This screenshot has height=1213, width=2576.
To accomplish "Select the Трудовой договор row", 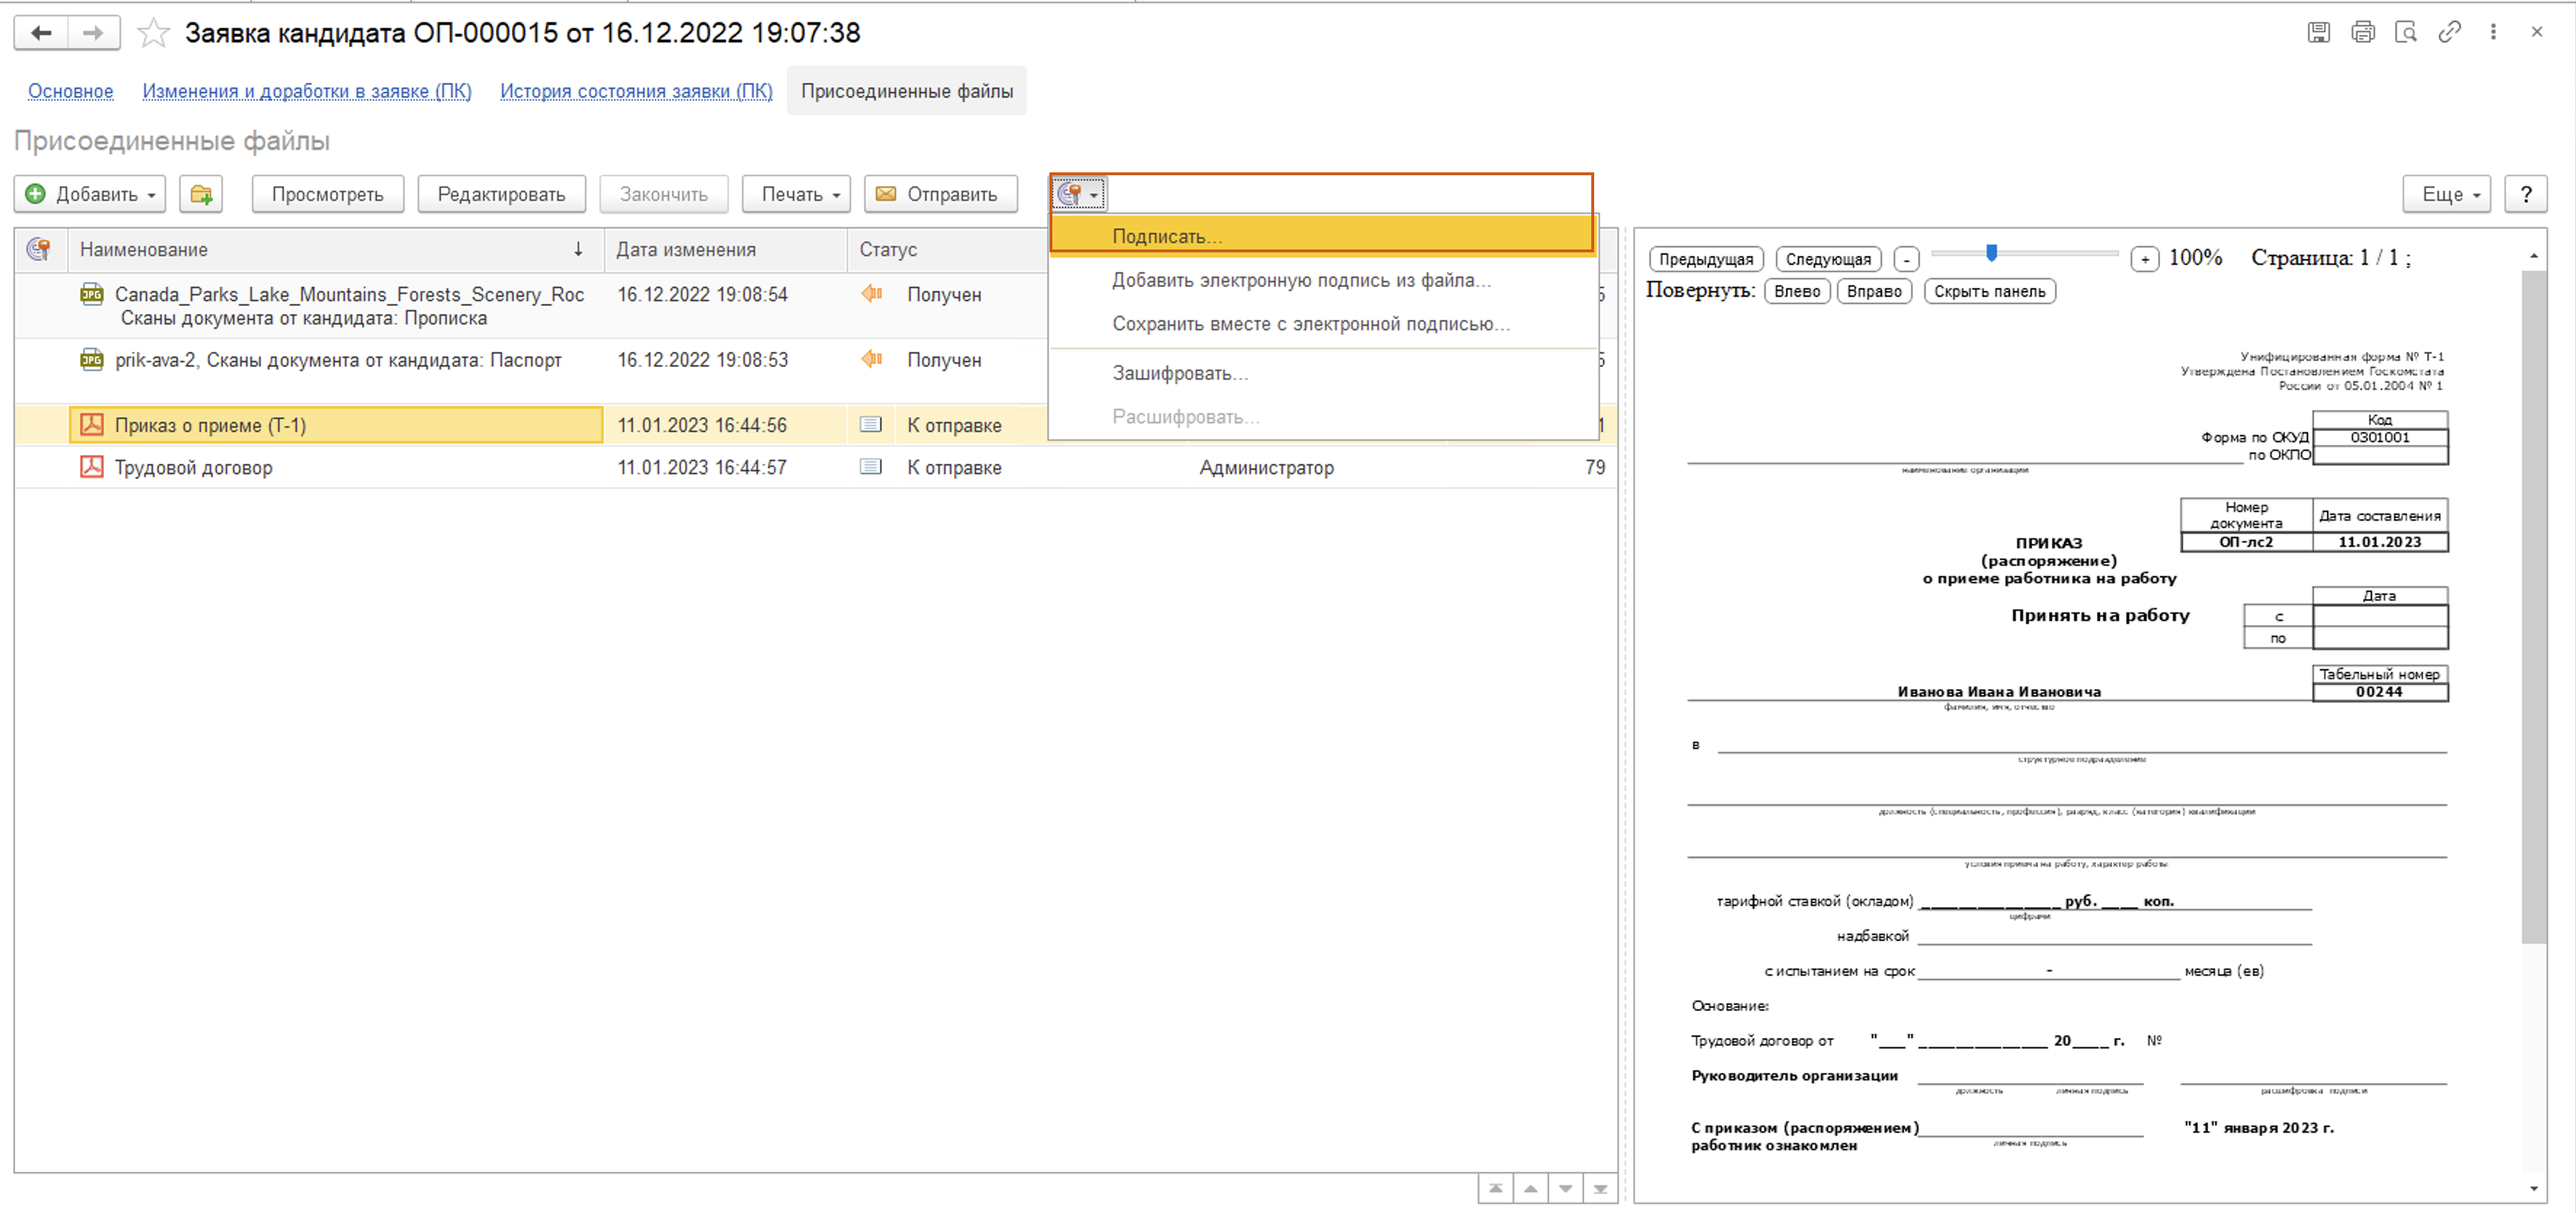I will coord(815,467).
